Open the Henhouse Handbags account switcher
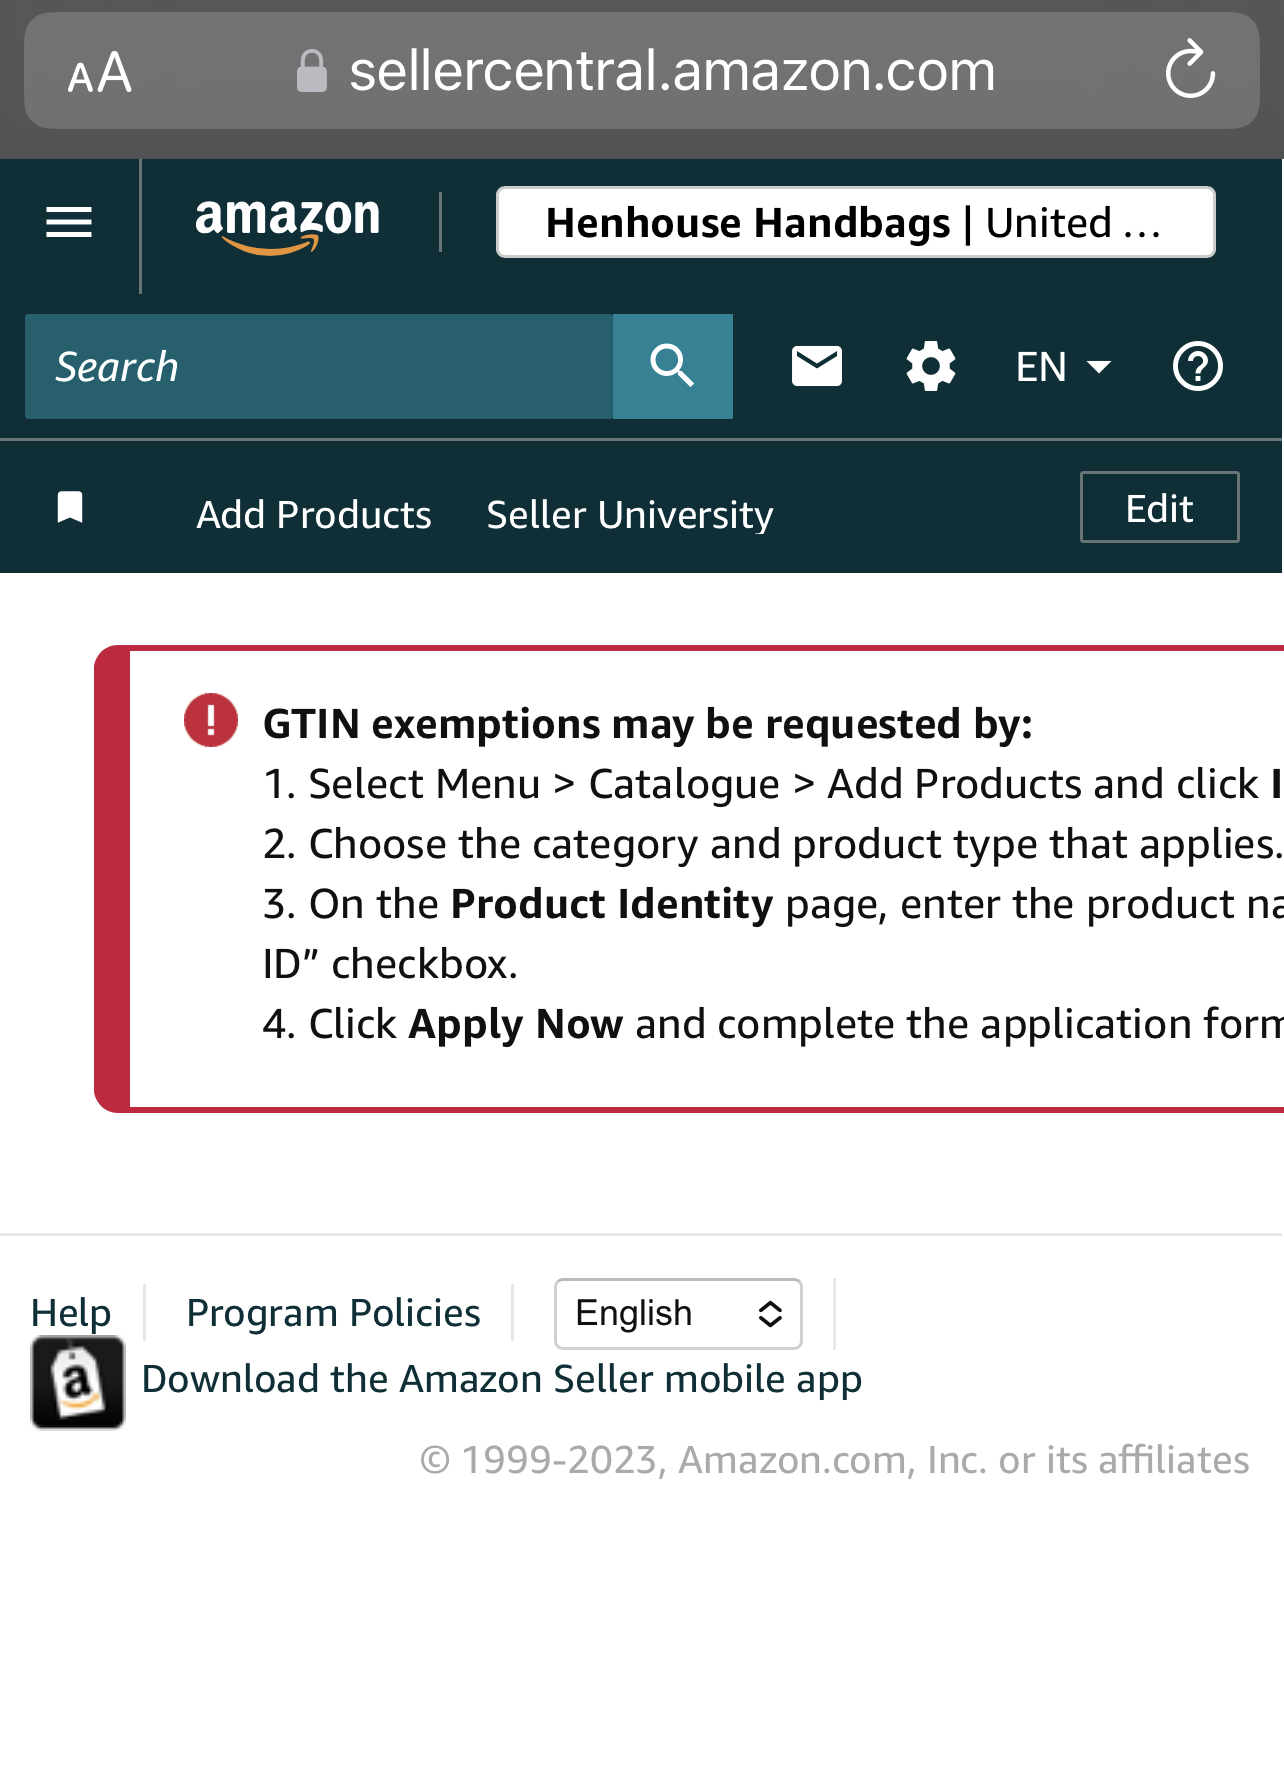Viewport: 1284px width, 1778px height. pos(856,222)
